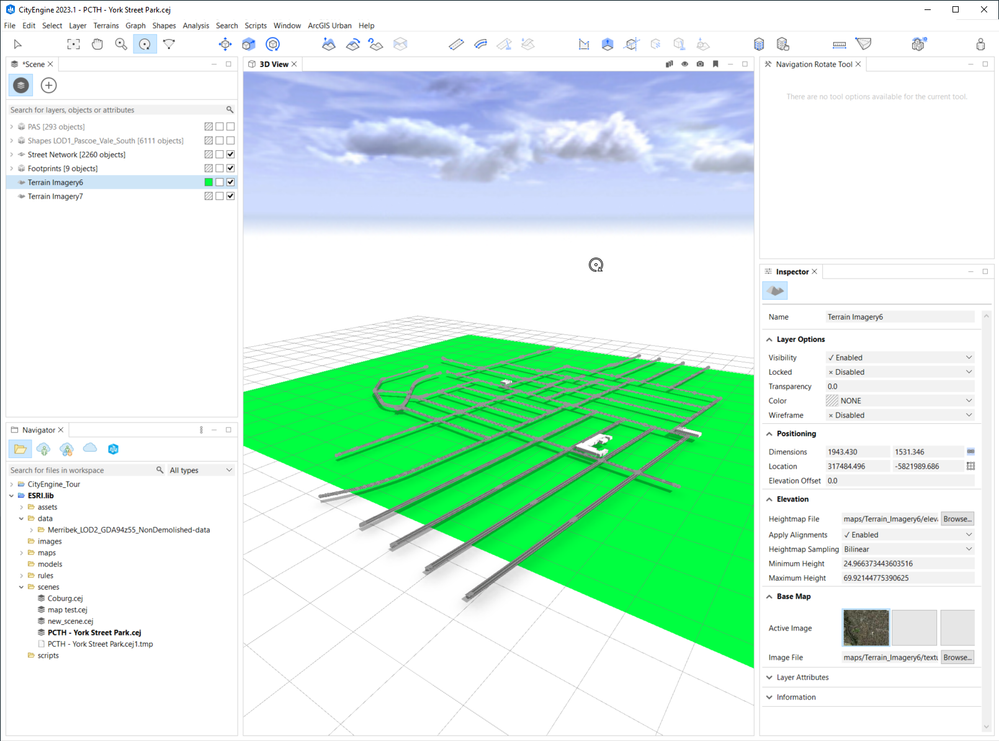Click the Measure Distance ruler icon
The height and width of the screenshot is (741, 999).
tap(839, 44)
